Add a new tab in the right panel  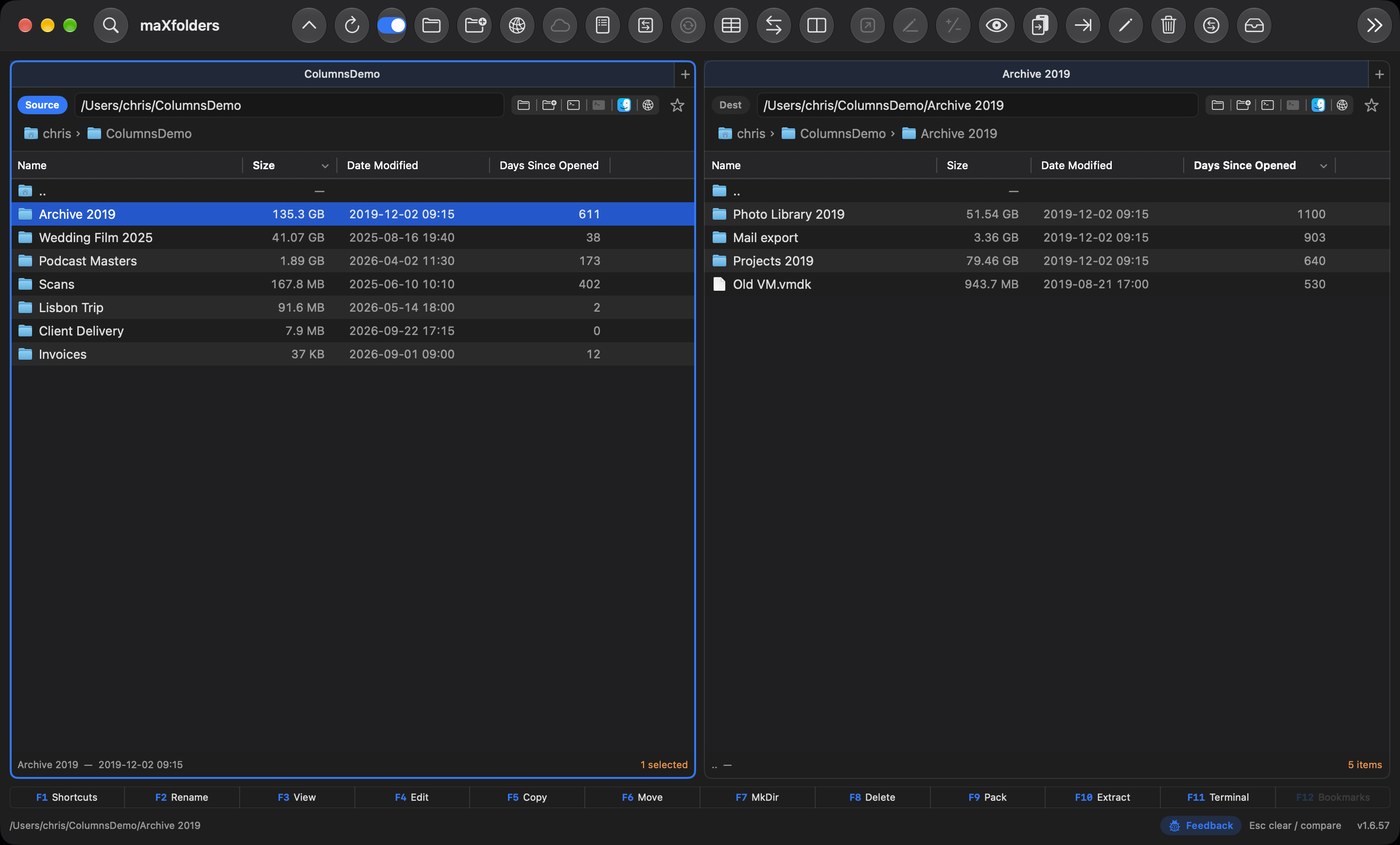tap(1379, 74)
